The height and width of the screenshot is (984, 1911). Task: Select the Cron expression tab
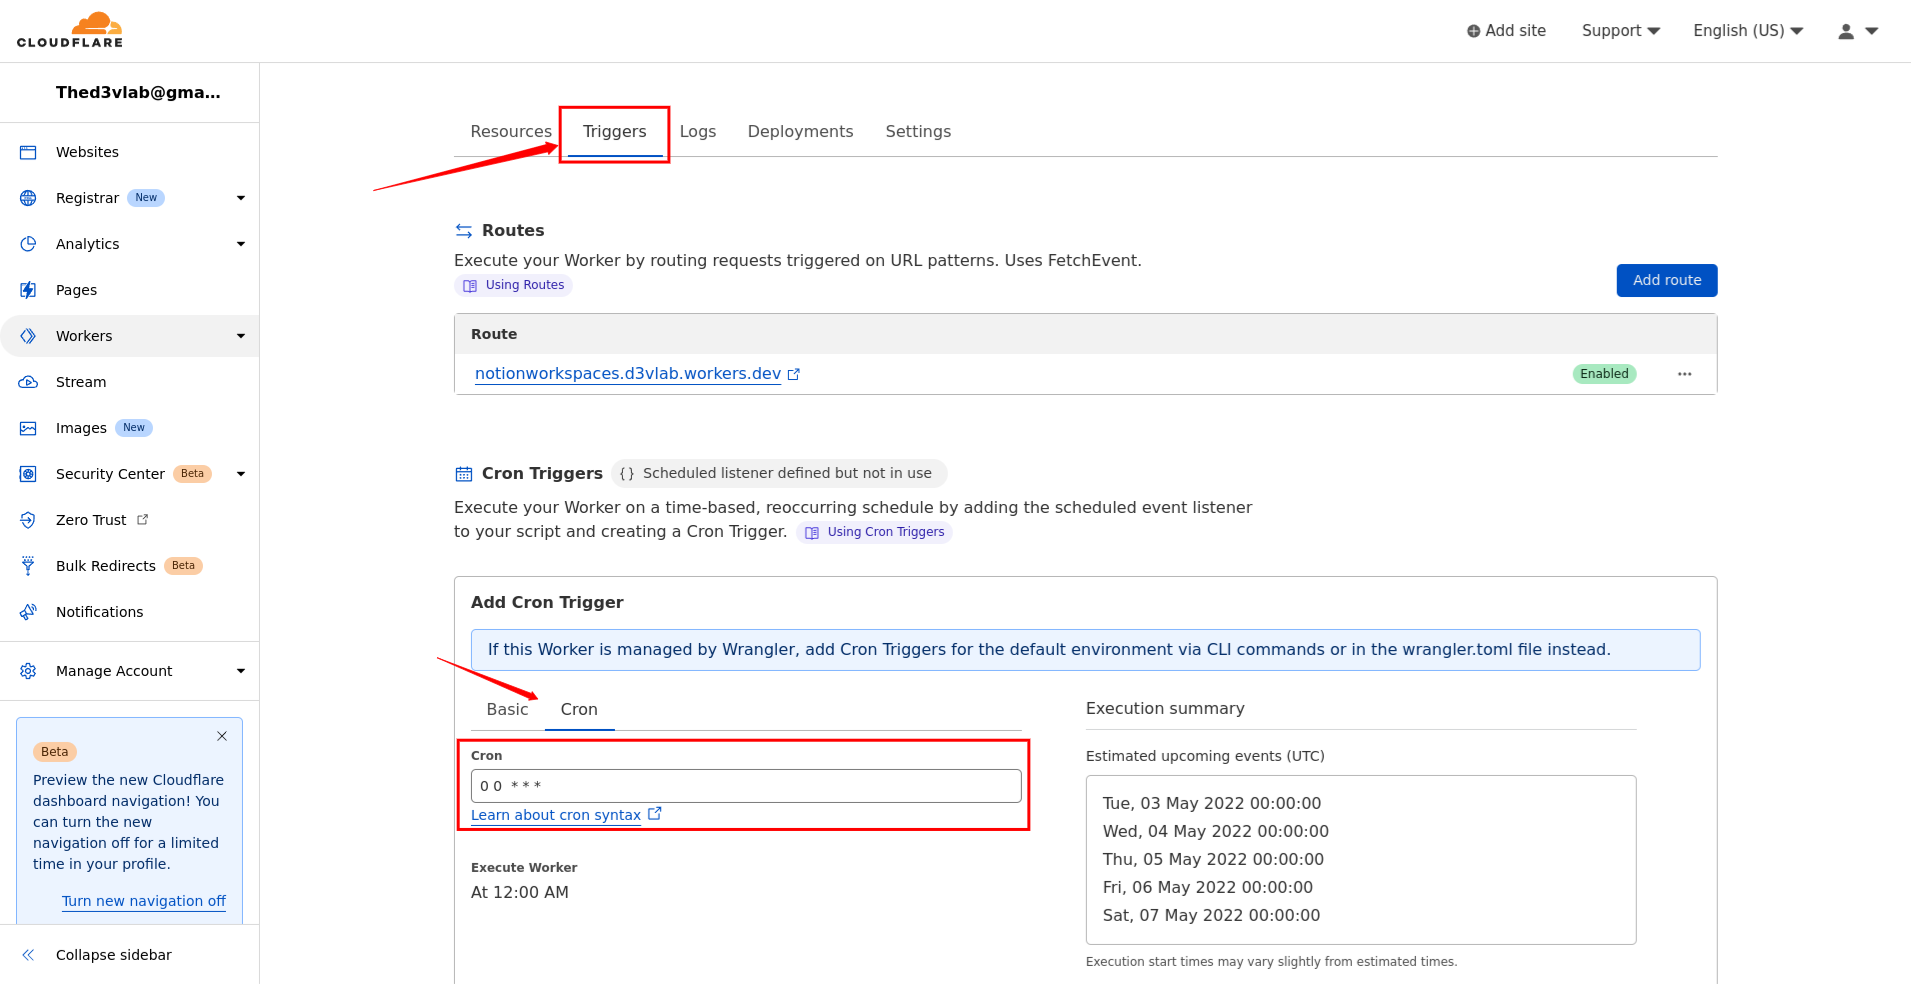(x=579, y=709)
